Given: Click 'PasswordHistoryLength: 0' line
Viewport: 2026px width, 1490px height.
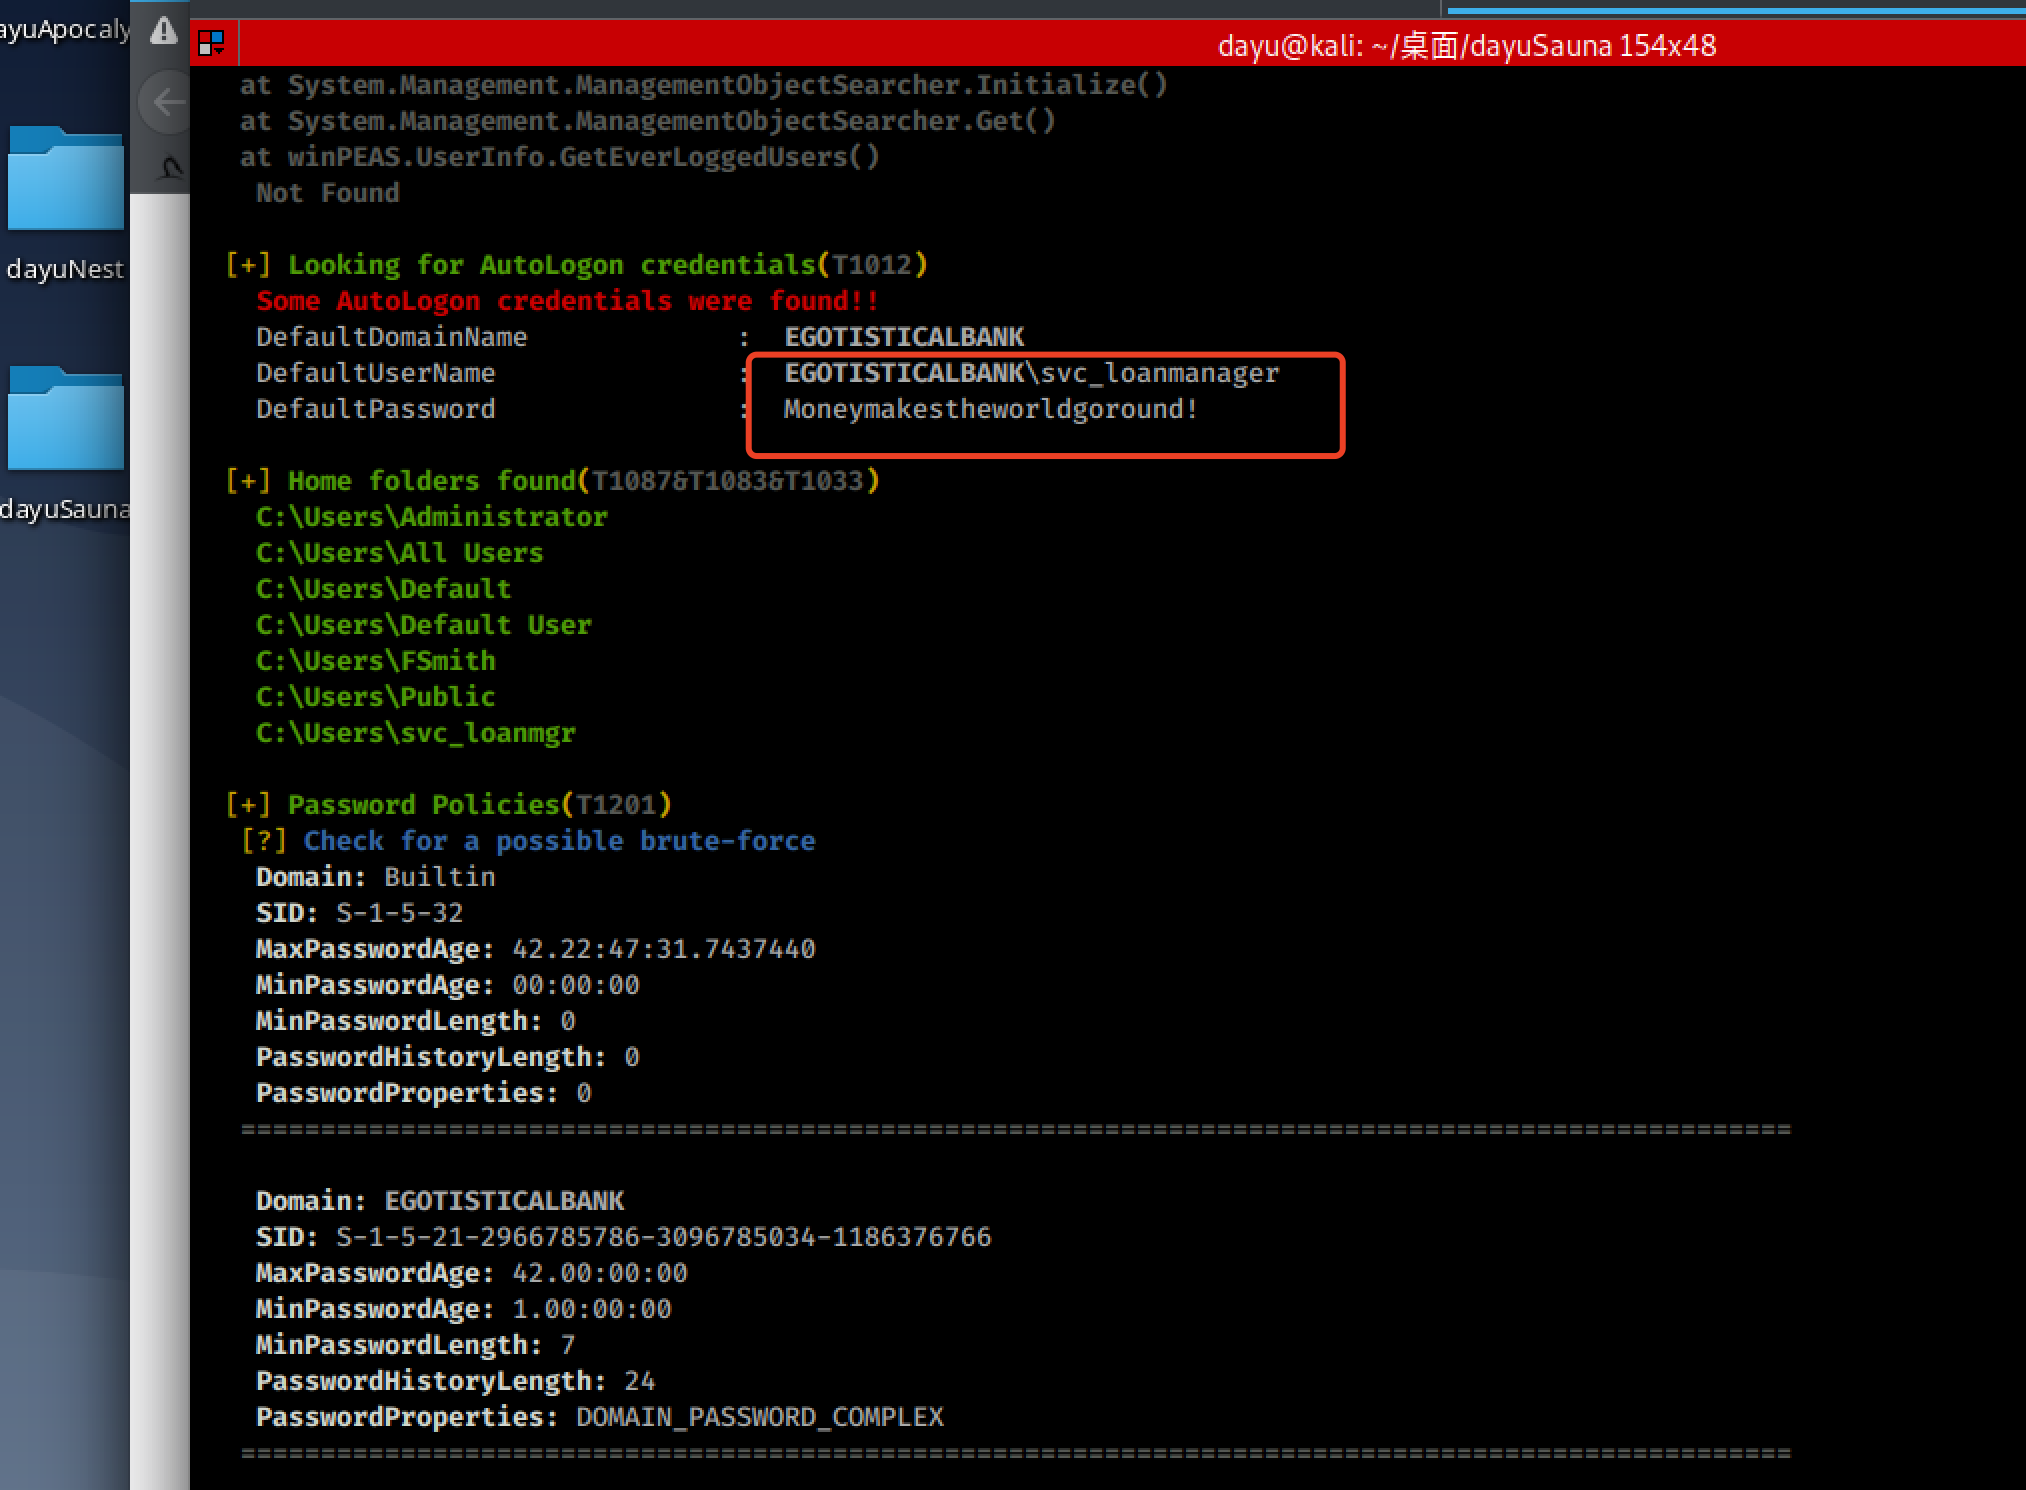Looking at the screenshot, I should click(x=447, y=1057).
